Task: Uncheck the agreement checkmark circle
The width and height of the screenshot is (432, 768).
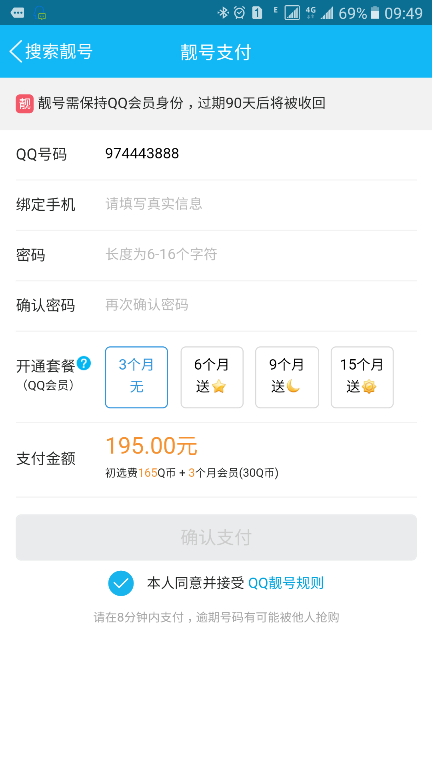Action: (x=121, y=583)
